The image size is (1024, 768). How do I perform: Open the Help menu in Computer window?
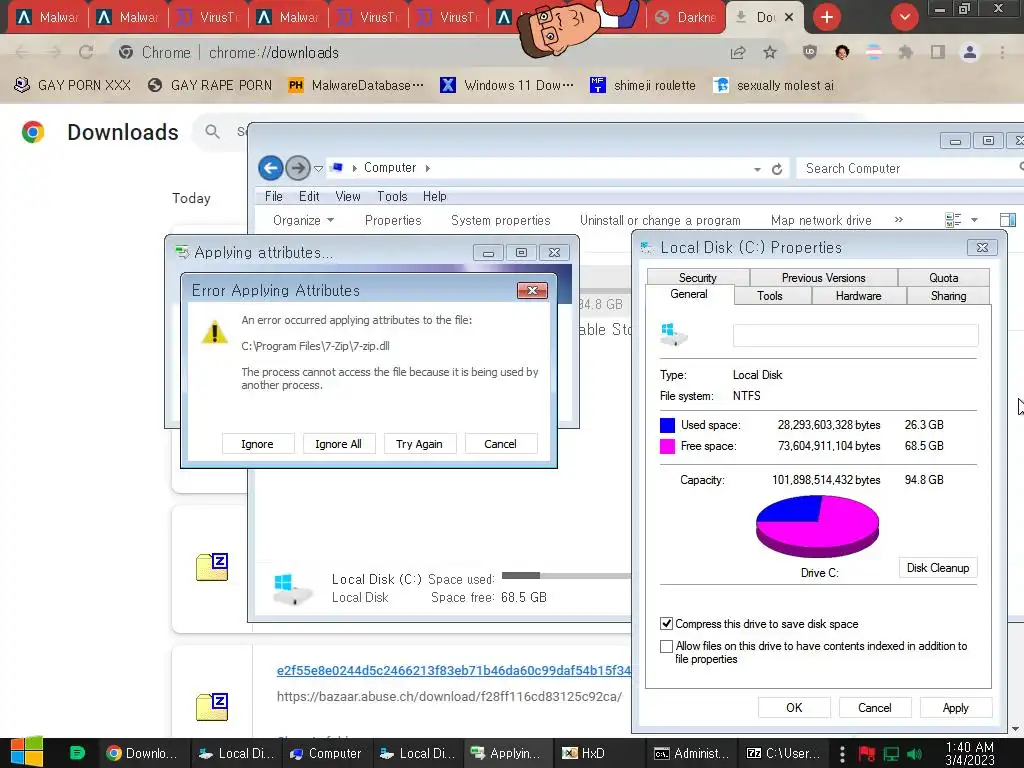click(x=434, y=197)
